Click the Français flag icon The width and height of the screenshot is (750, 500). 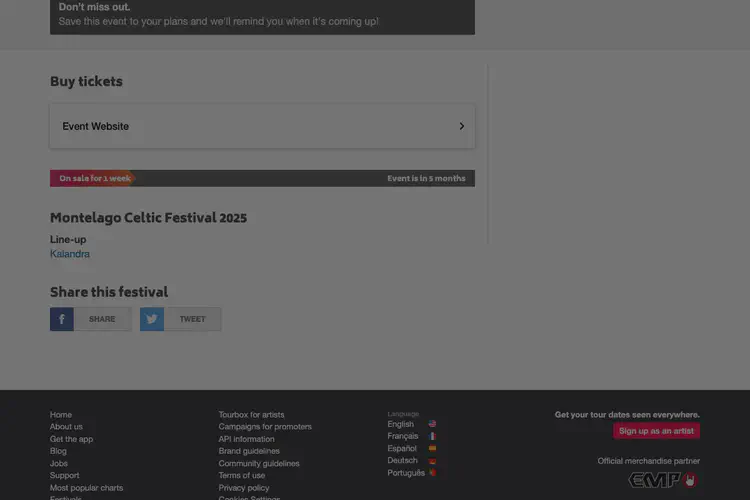[x=432, y=436]
